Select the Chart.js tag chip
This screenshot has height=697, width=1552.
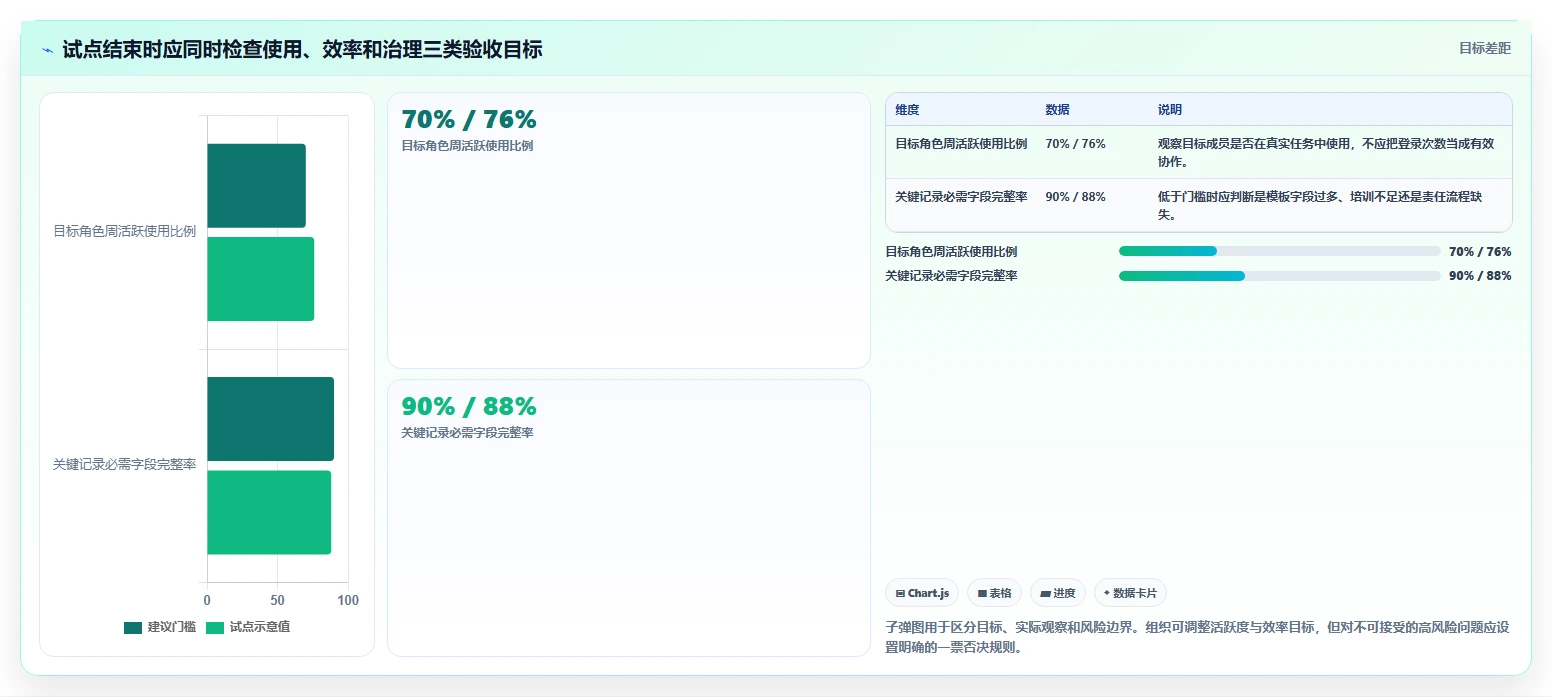922,593
